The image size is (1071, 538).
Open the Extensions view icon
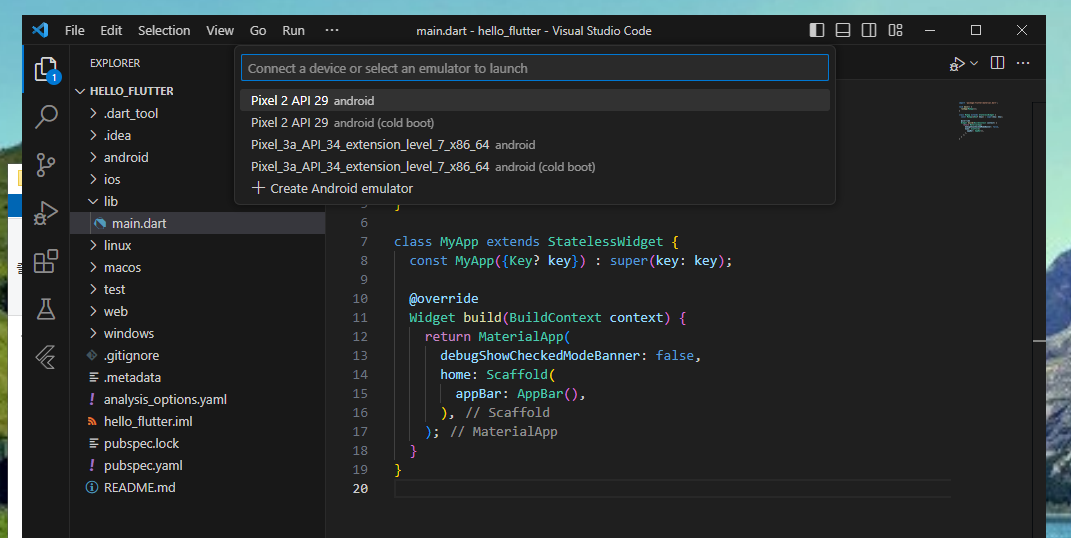(46, 261)
